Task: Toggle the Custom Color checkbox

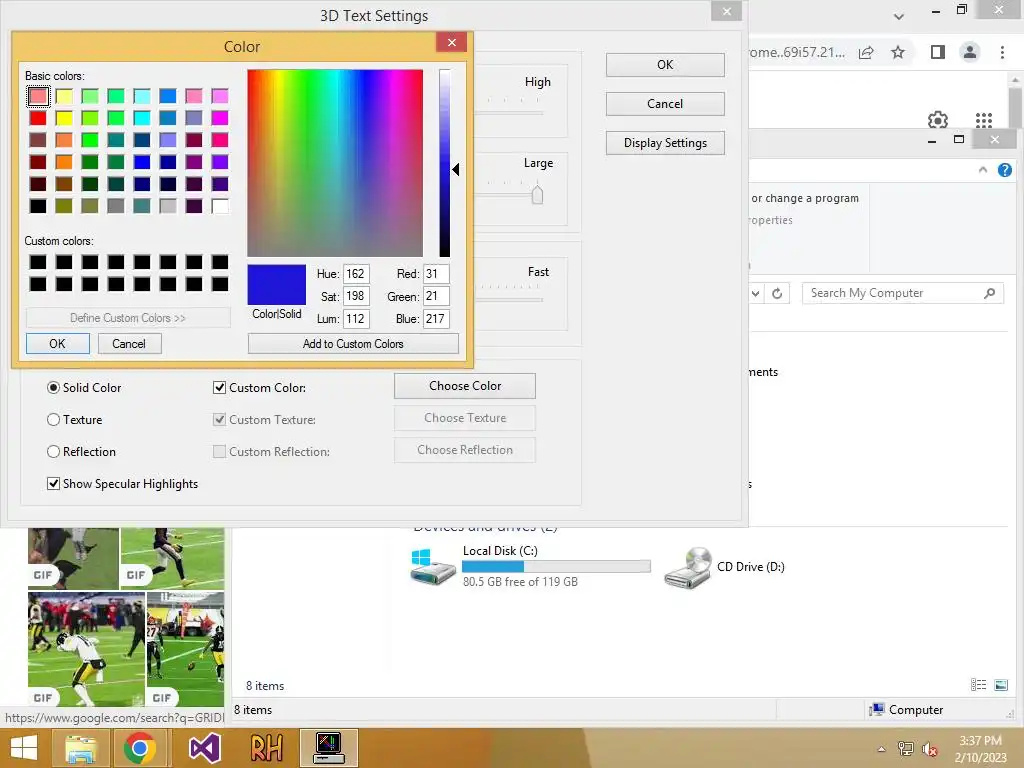Action: 219,387
